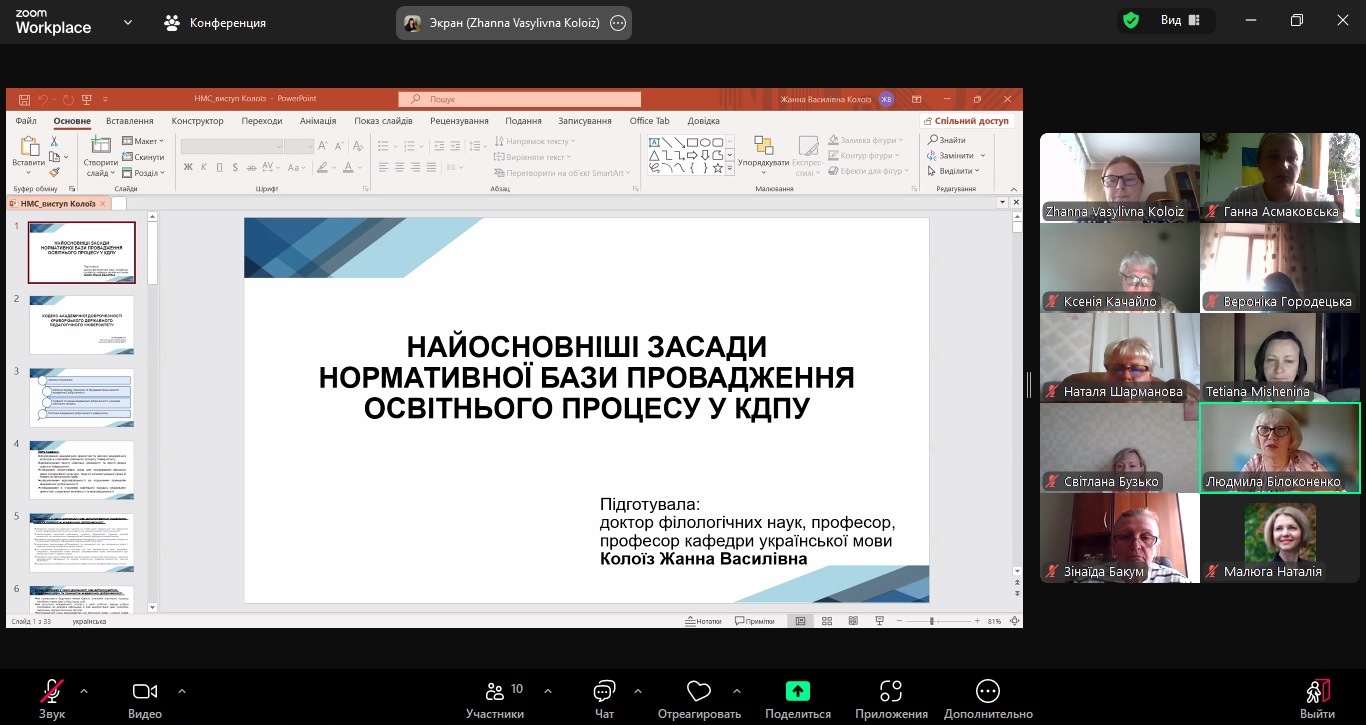Viewport: 1366px width, 725px height.
Task: Click the Пошук search field in PowerPoint
Action: coord(520,99)
